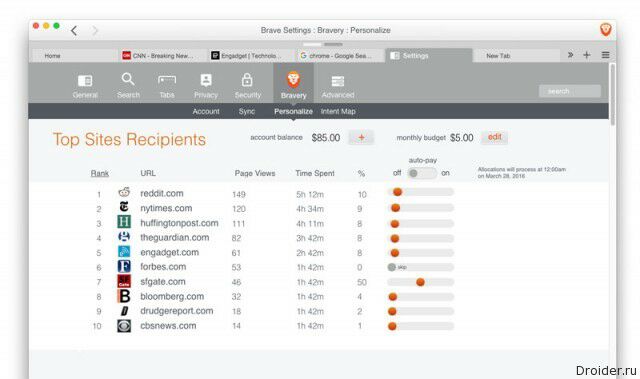Screen dimensions: 640x379
Task: Click the sfgate.com percentage slider
Action: 421,282
